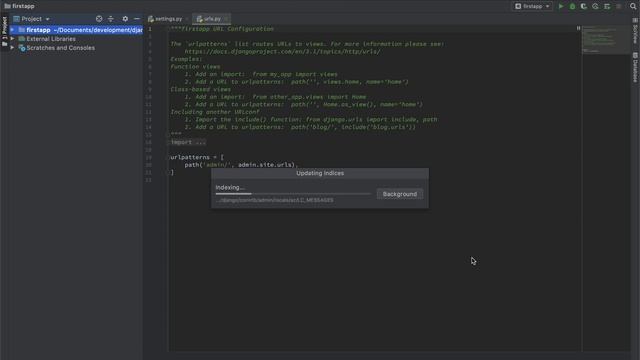The height and width of the screenshot is (360, 640).
Task: Open the Project view selector dropdown
Action: pyautogui.click(x=31, y=19)
